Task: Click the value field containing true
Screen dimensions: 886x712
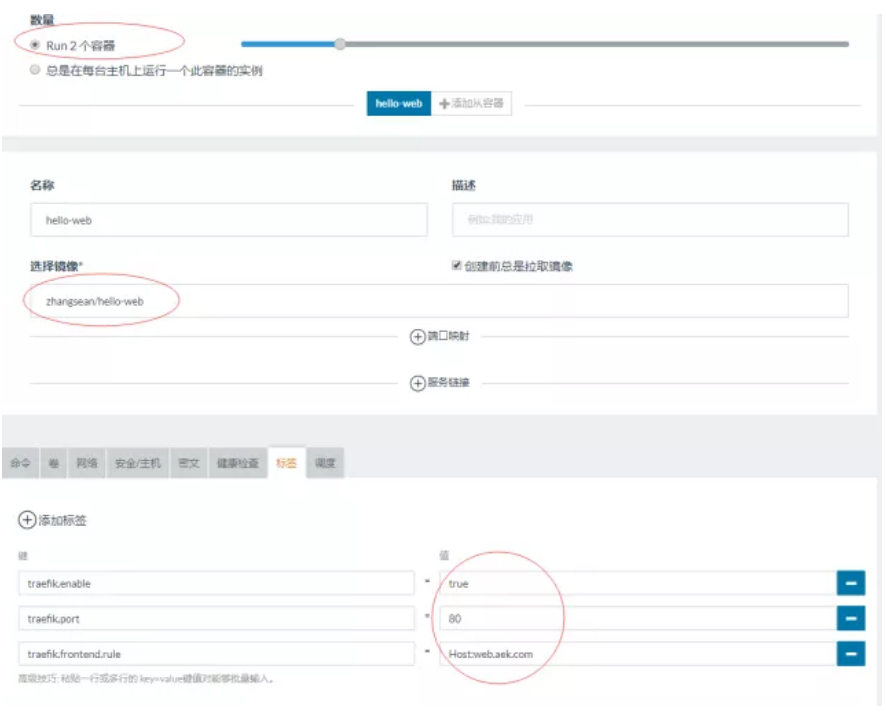Action: tap(638, 584)
